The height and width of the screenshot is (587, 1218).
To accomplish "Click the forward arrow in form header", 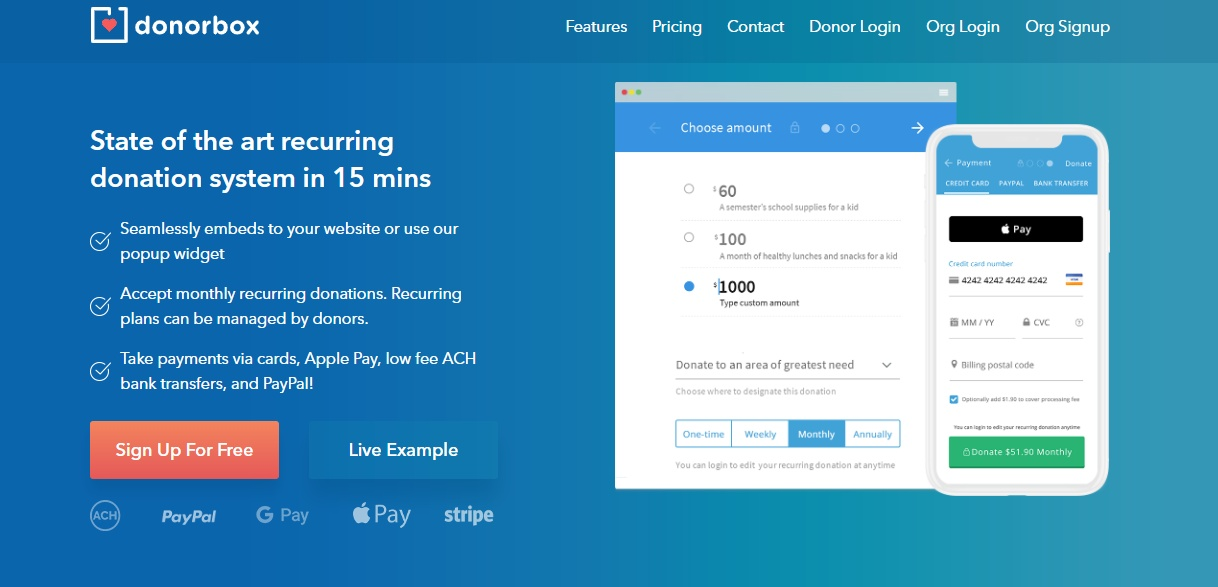I will (x=917, y=128).
